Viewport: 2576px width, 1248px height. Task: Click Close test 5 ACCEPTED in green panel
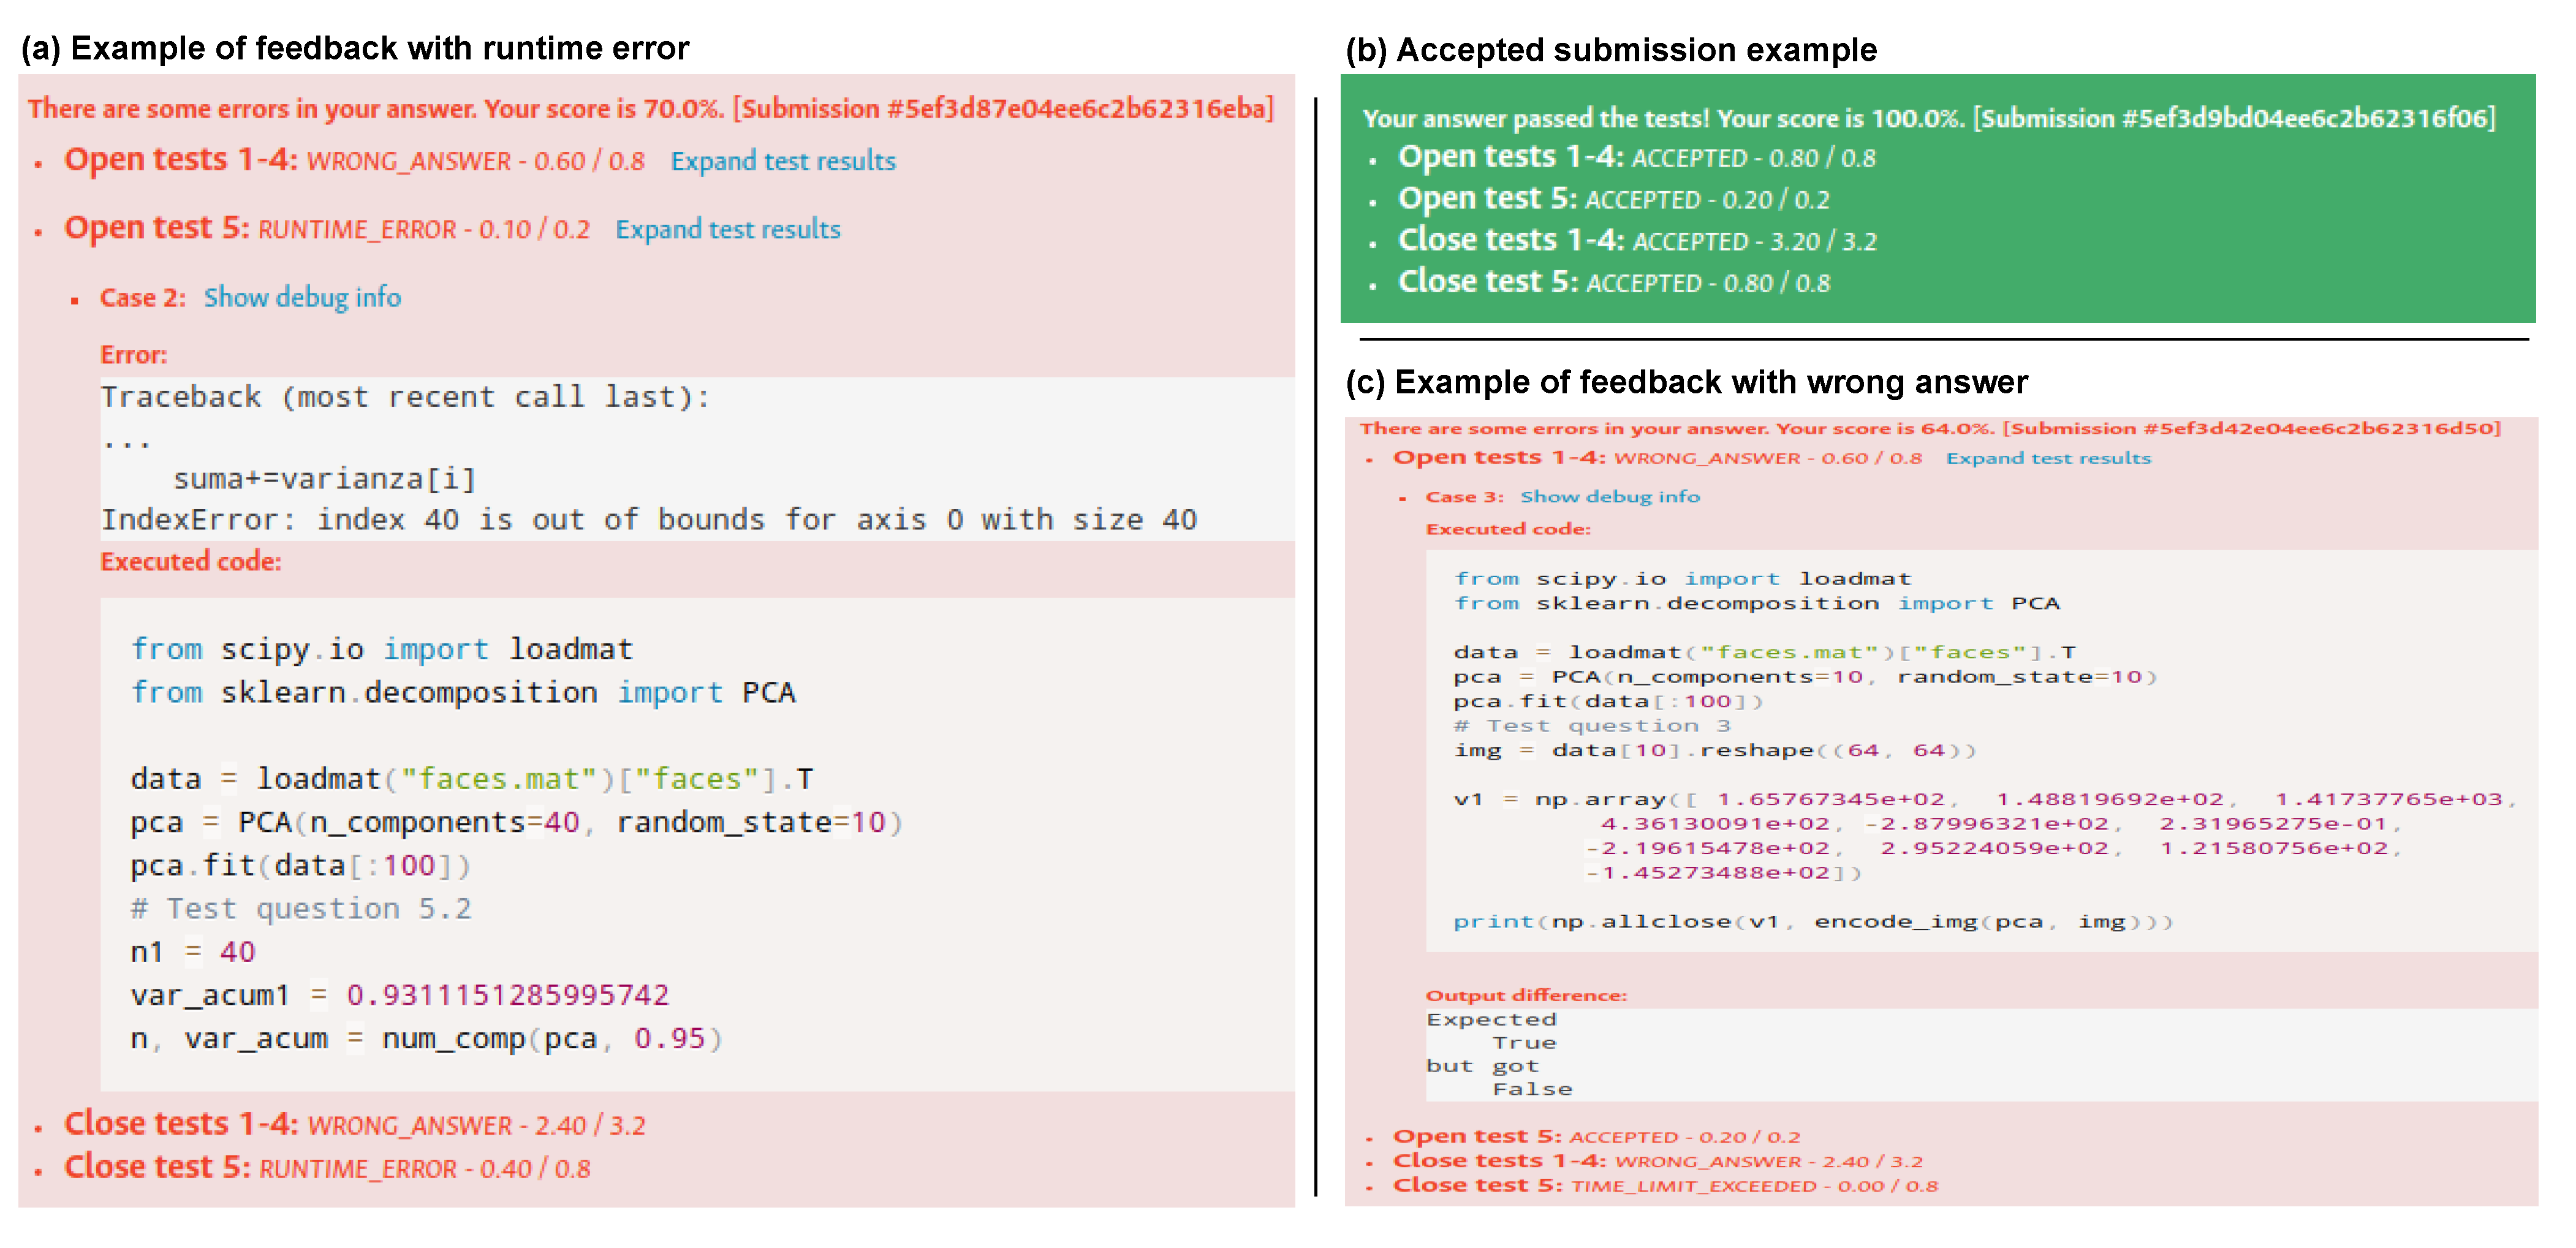click(1487, 282)
